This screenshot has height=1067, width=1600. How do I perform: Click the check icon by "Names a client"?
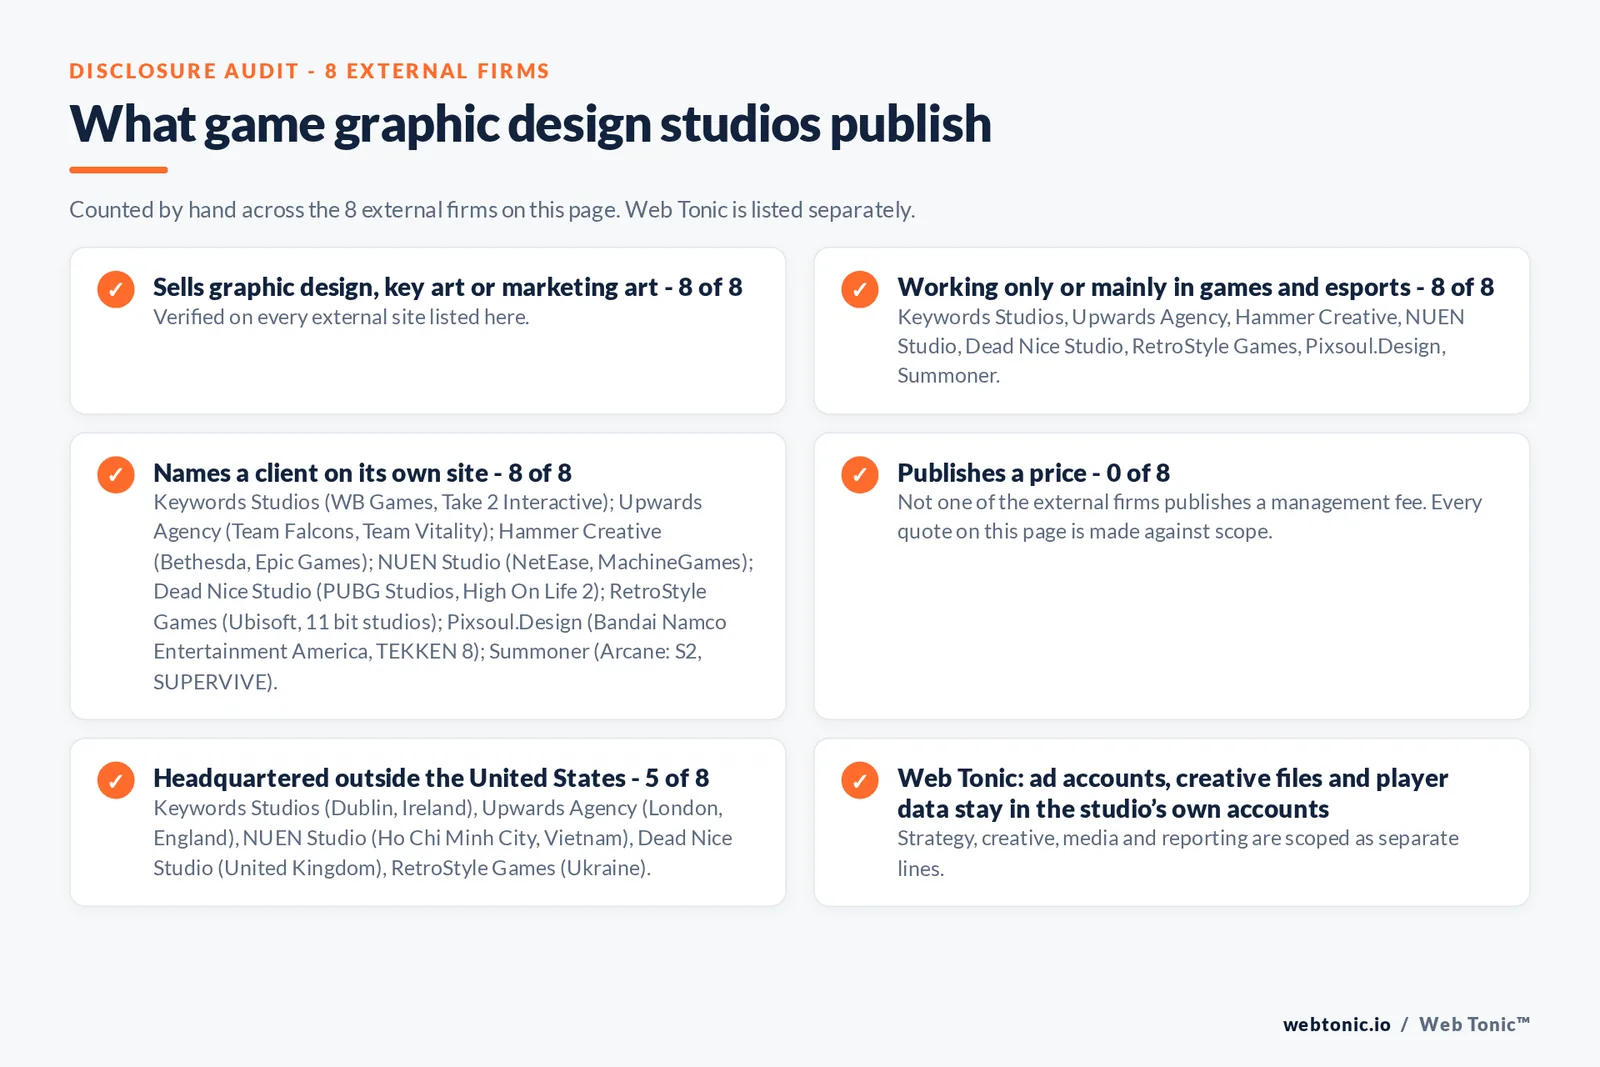[x=116, y=474]
